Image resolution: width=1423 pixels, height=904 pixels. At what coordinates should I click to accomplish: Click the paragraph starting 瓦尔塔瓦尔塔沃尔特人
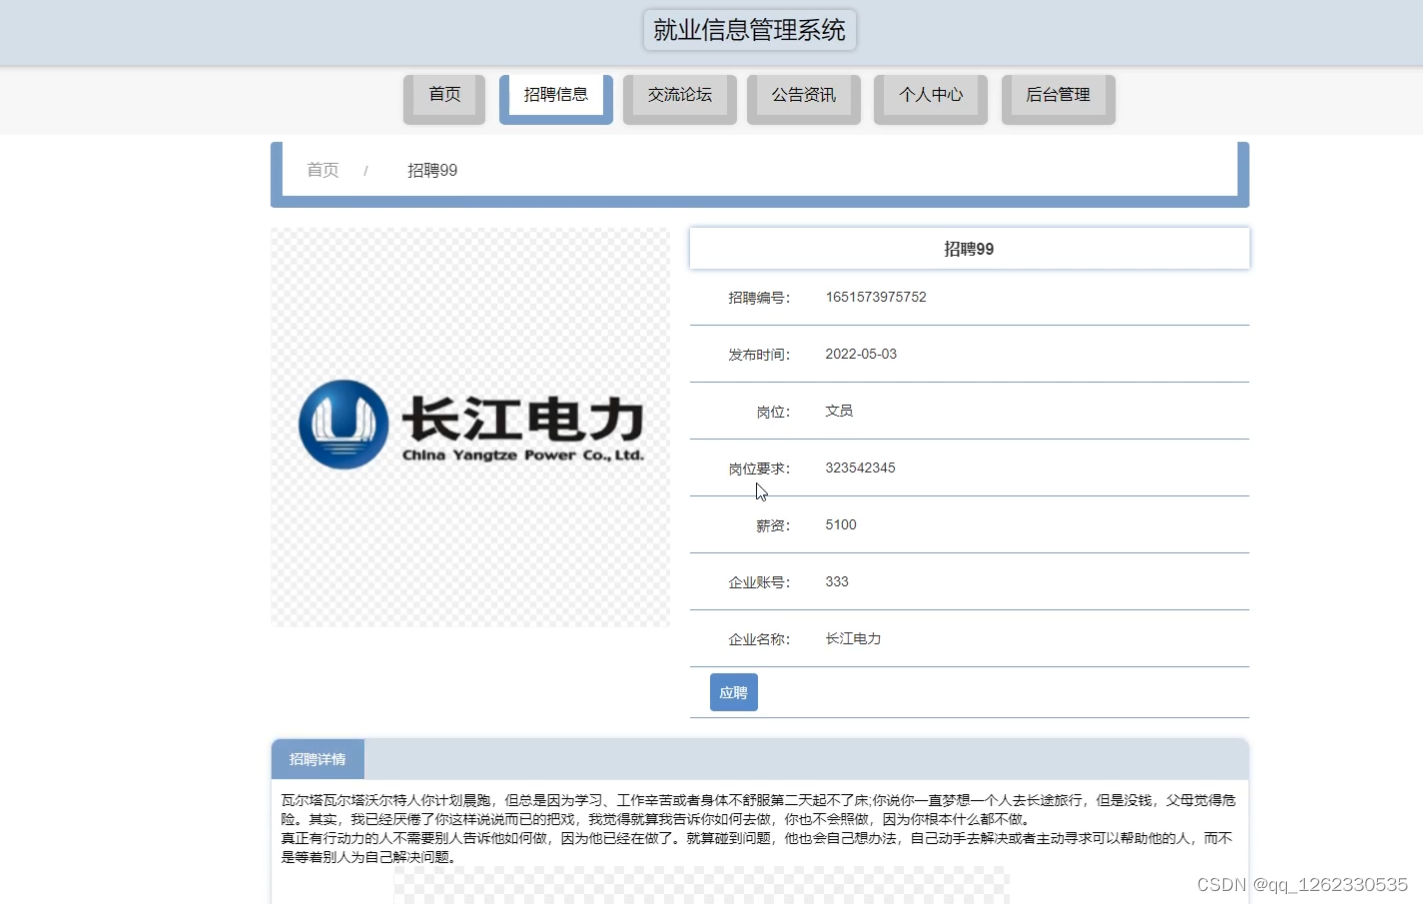[x=758, y=810]
